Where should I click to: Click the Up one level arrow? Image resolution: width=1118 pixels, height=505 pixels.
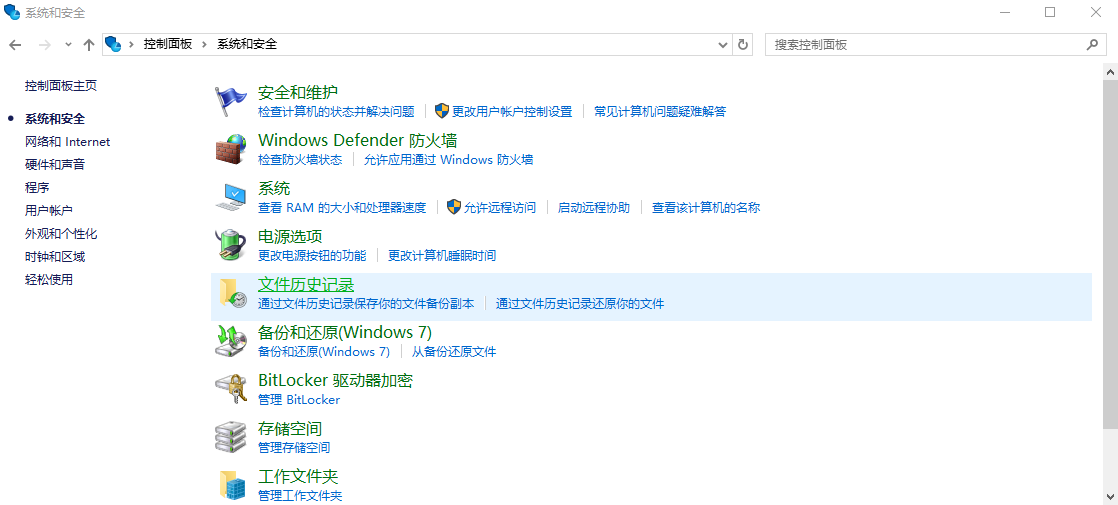click(x=88, y=44)
